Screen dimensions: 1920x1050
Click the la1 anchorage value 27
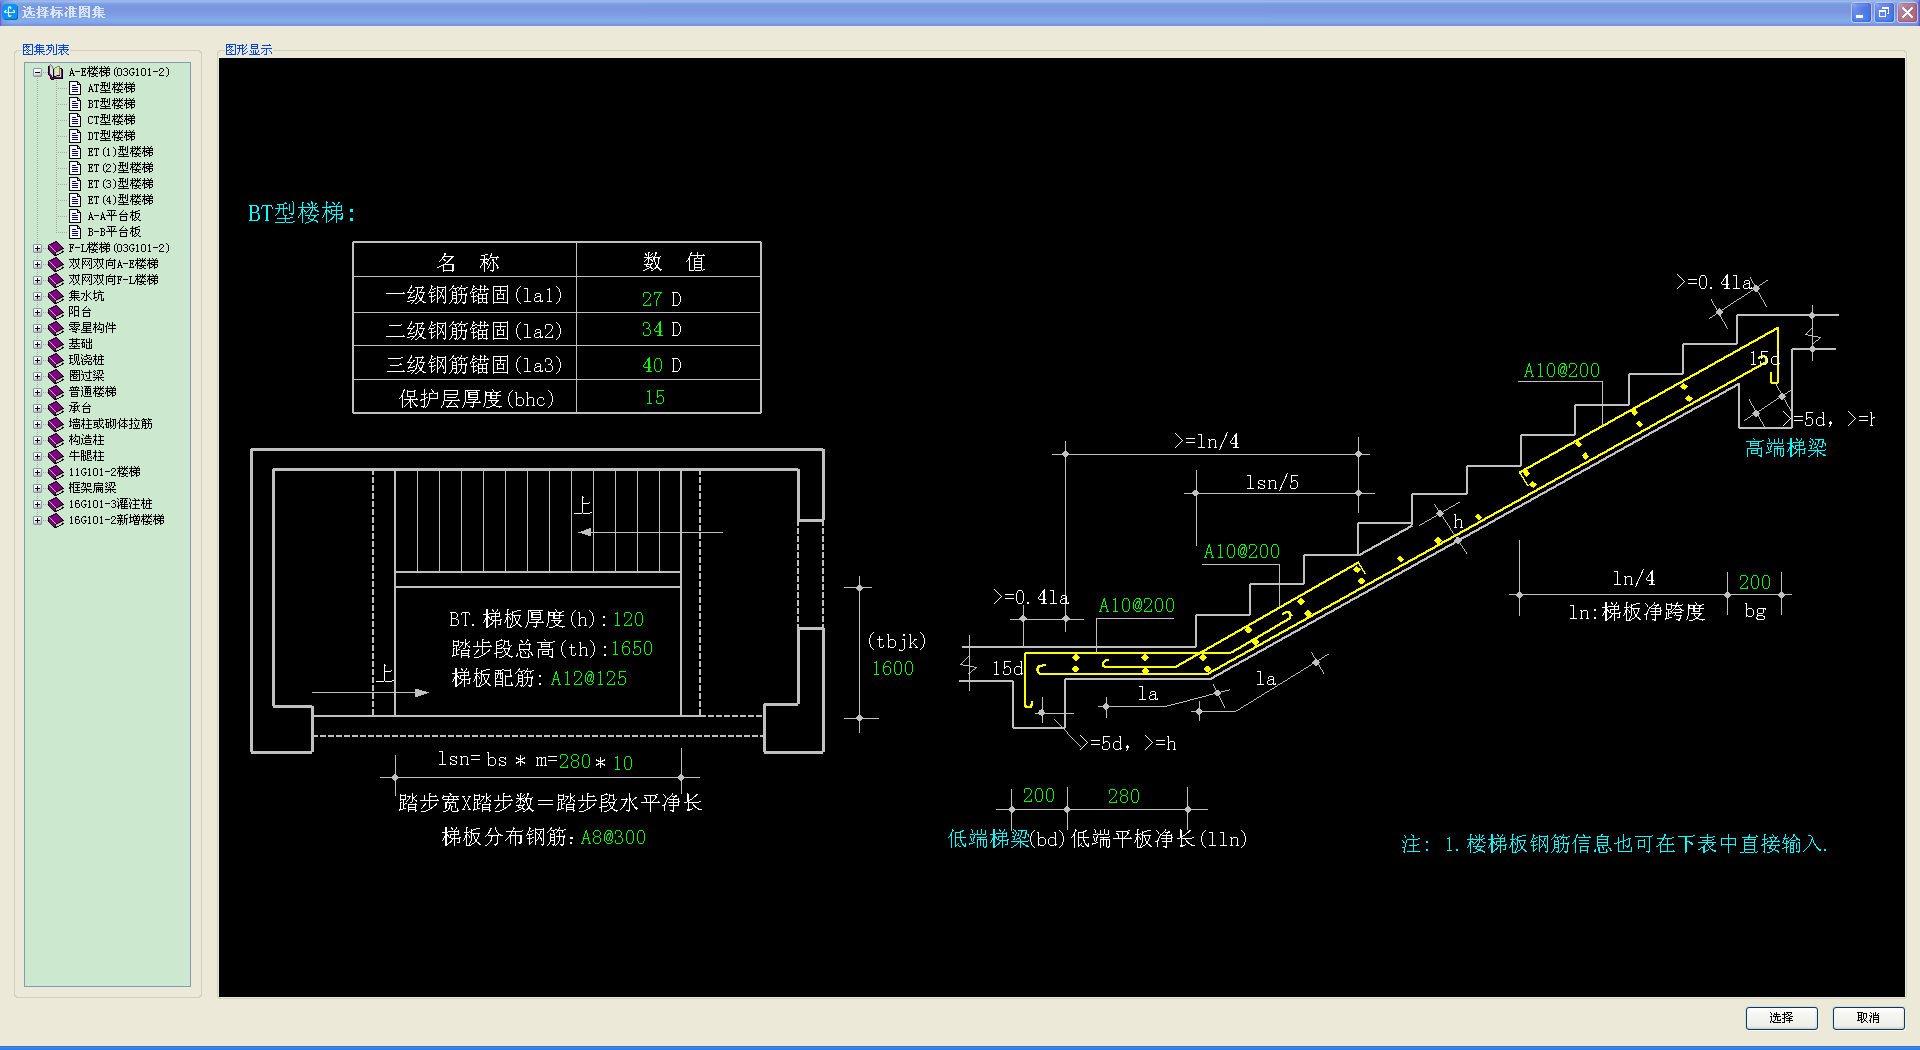(x=652, y=299)
